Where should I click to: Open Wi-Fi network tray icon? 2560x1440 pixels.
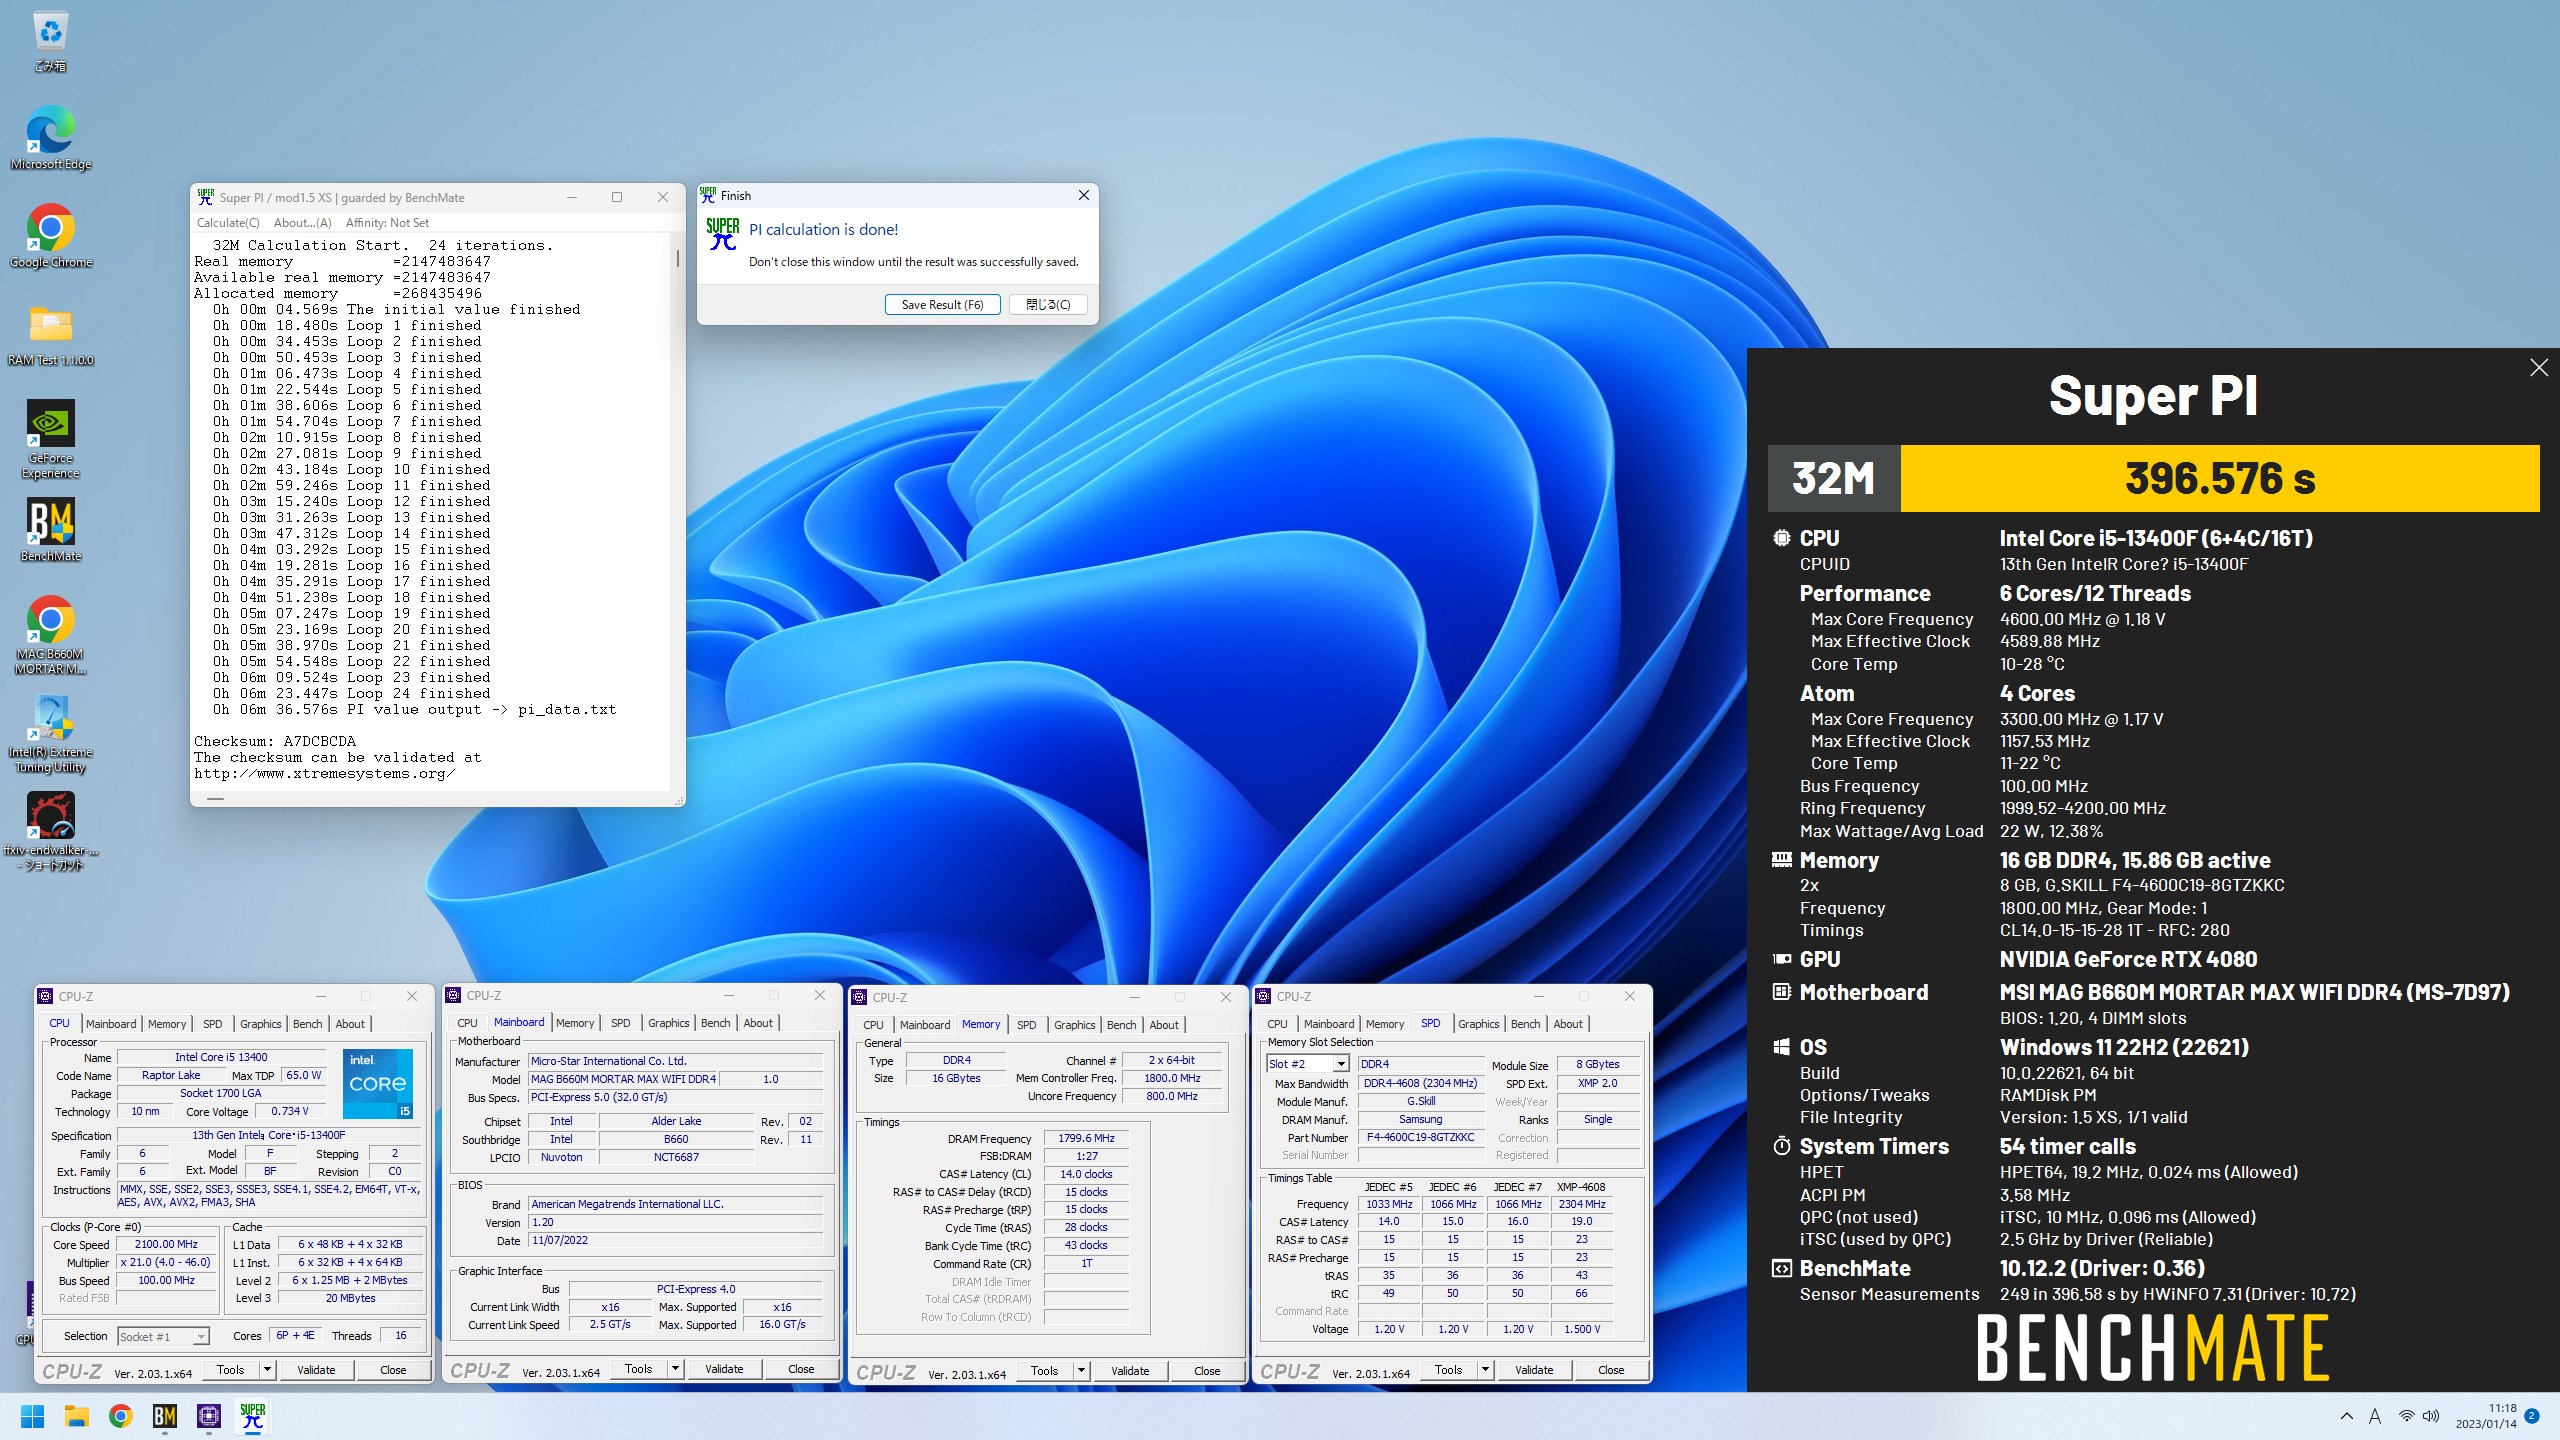(2406, 1416)
